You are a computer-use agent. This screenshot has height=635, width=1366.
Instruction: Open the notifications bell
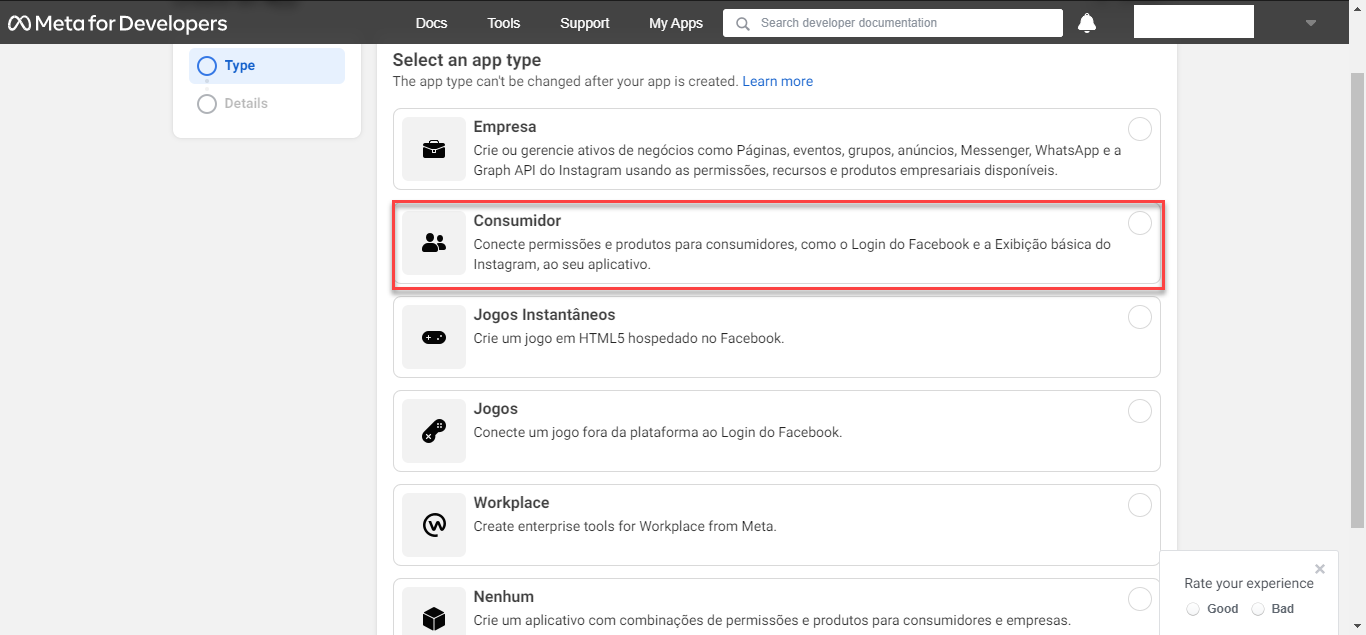(x=1087, y=23)
